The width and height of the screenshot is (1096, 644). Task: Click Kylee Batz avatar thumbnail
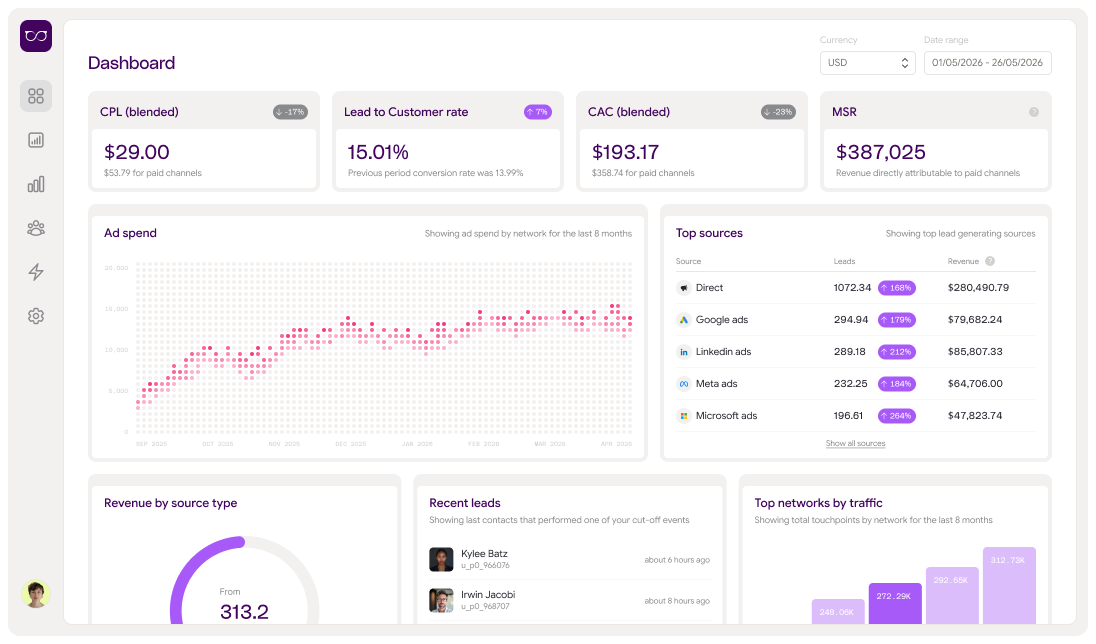(x=441, y=559)
